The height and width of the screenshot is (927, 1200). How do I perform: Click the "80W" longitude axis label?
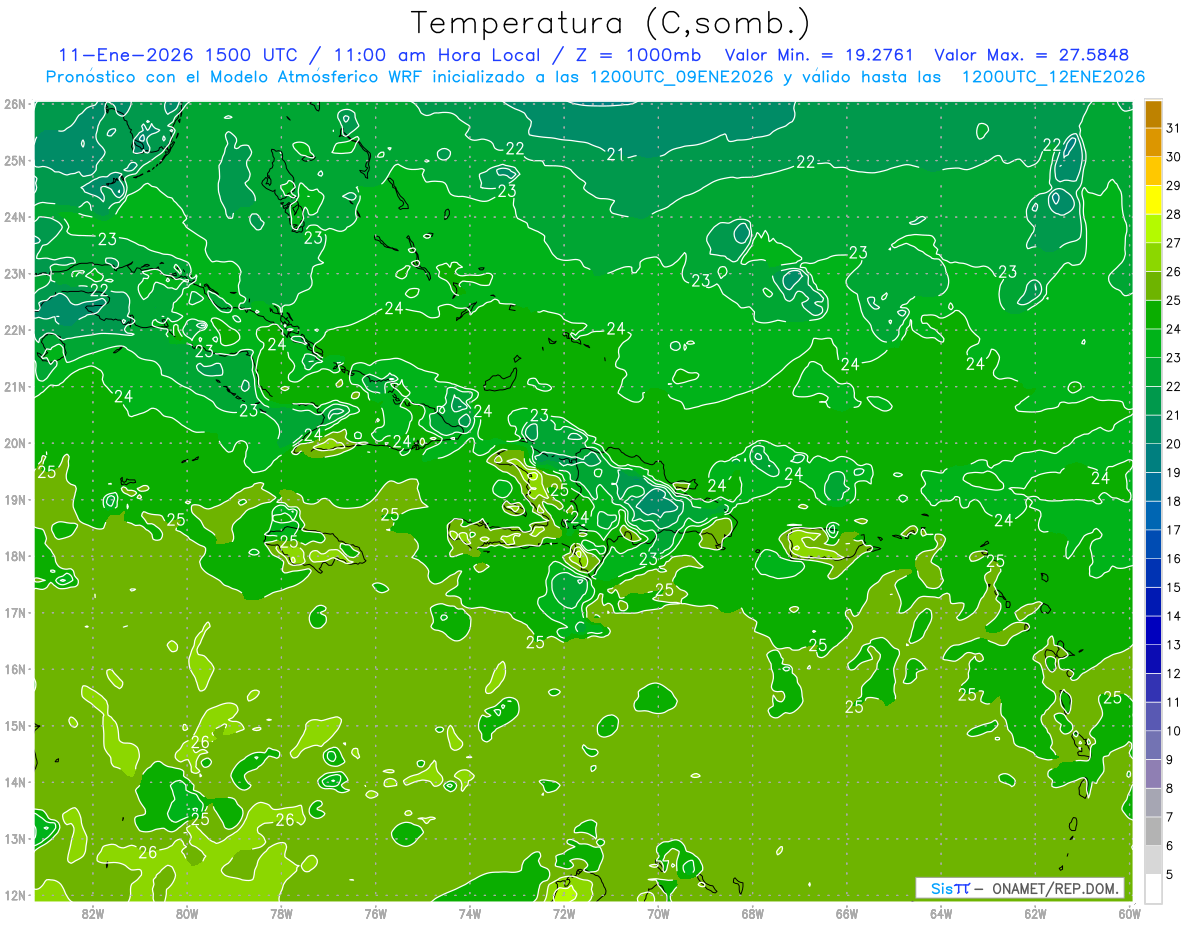[187, 913]
